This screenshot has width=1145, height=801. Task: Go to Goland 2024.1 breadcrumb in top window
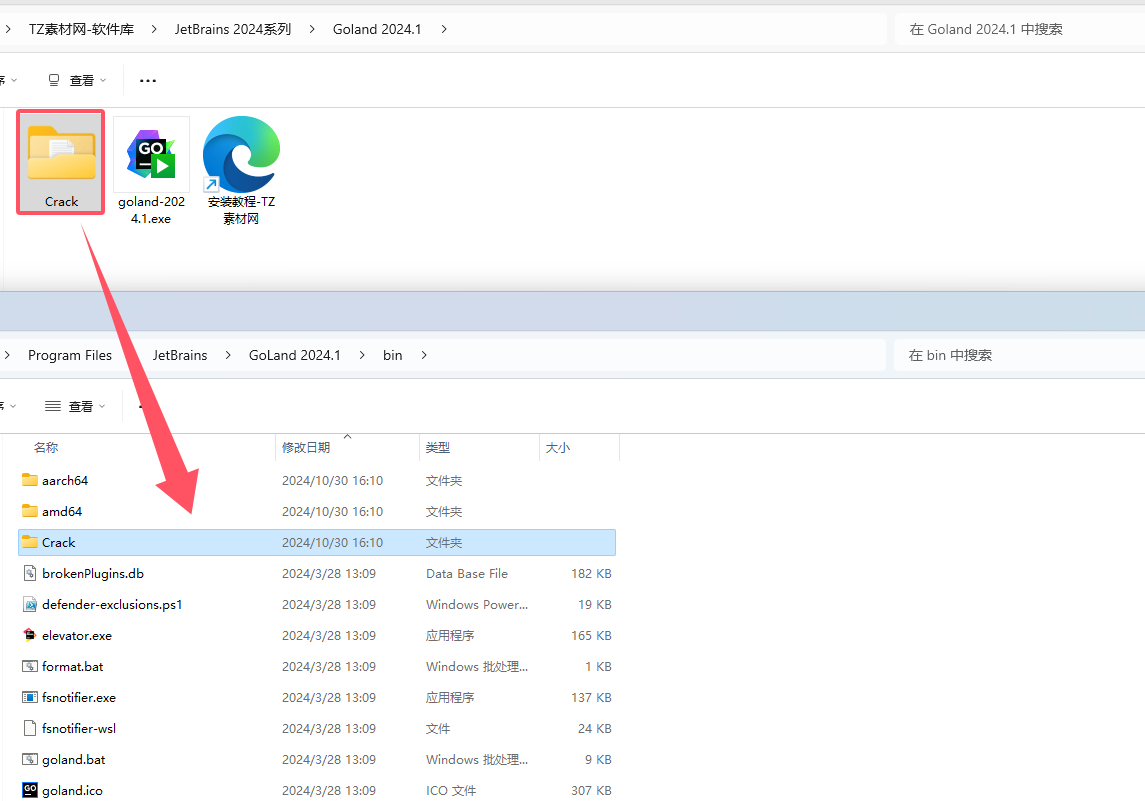(x=377, y=29)
